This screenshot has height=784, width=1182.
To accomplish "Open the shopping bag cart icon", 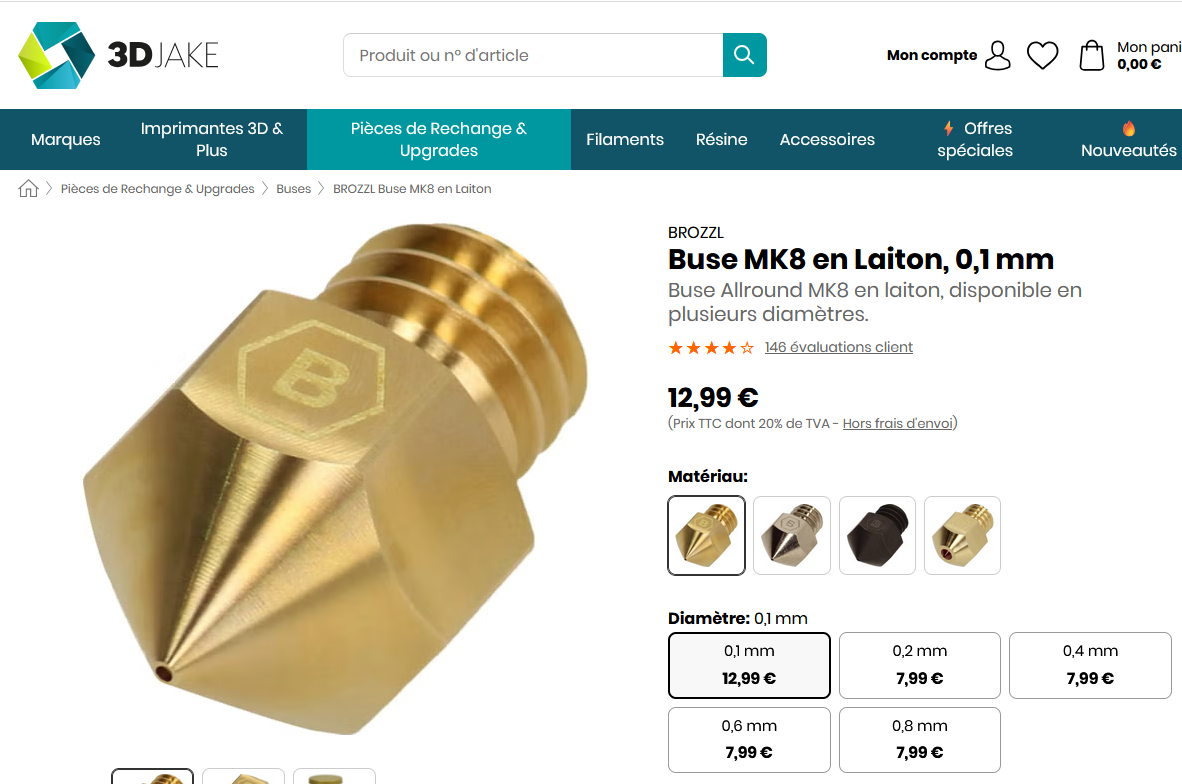I will (1092, 55).
